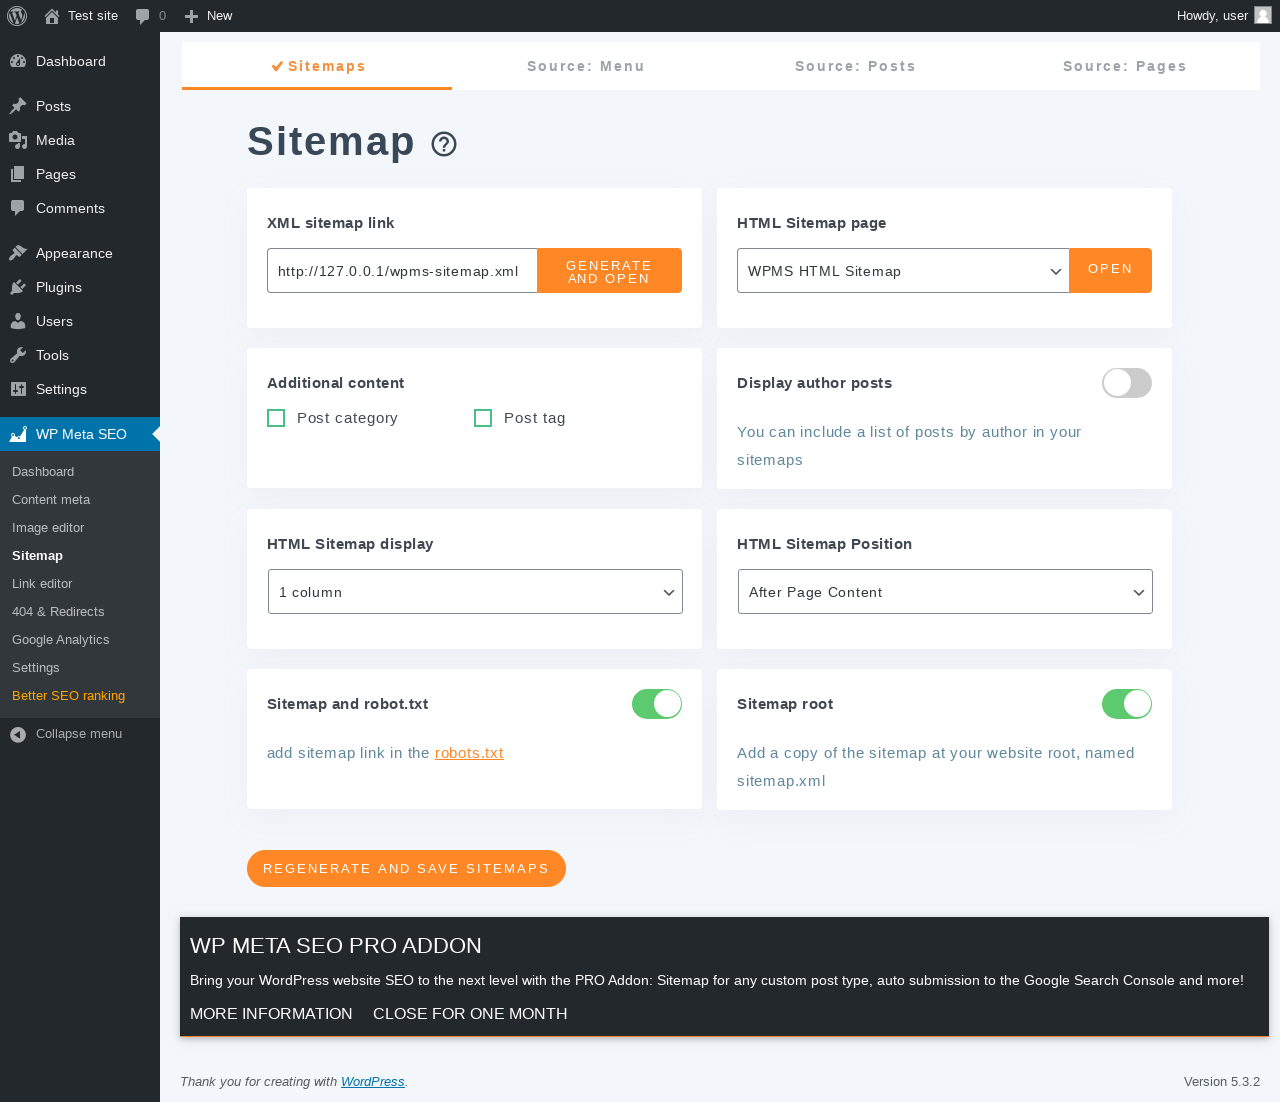Click Howdy, user account menu
1280x1102 pixels.
[1224, 16]
